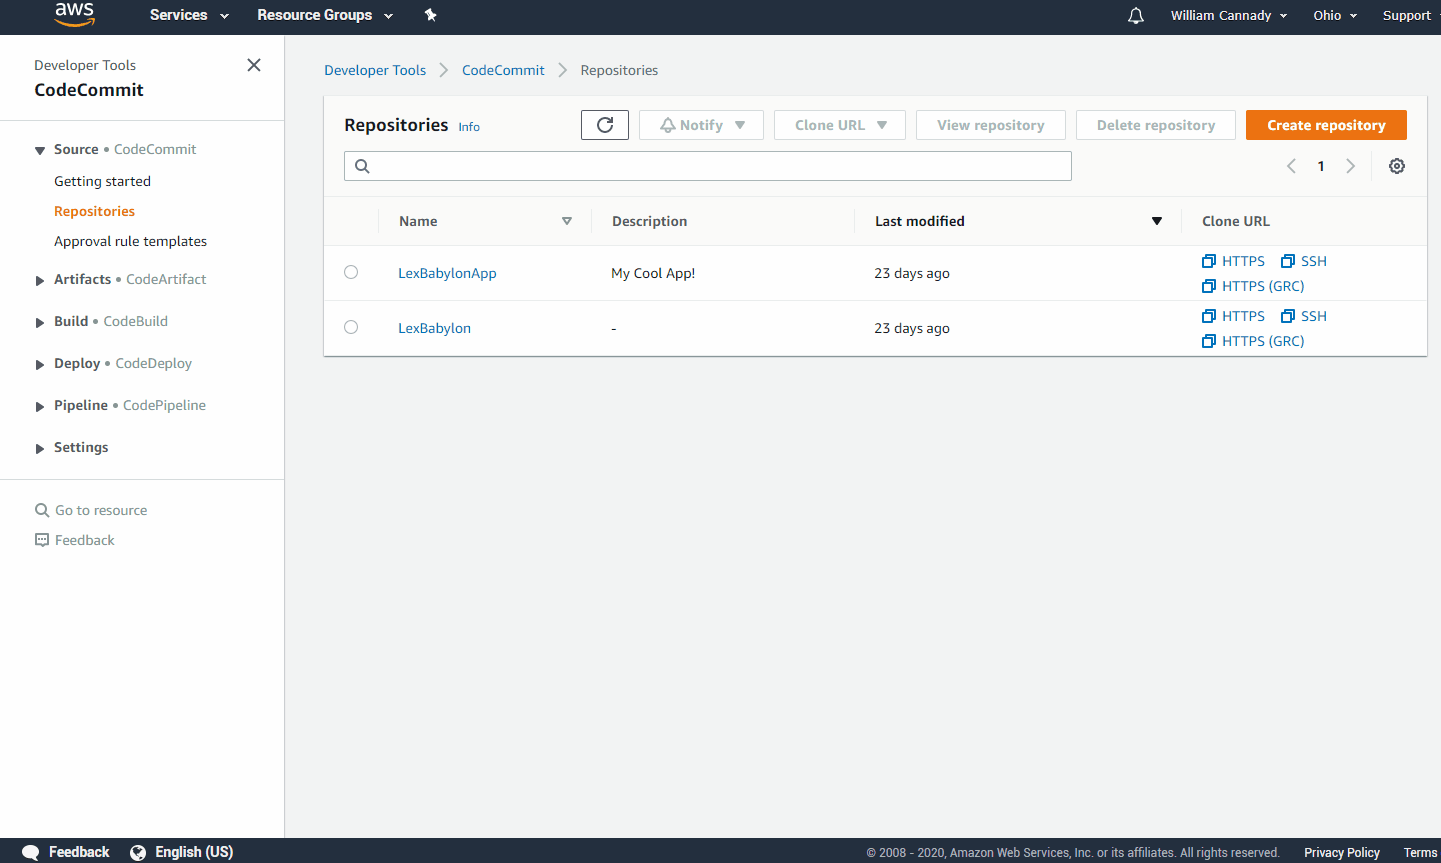Go to next page of repositories
Image resolution: width=1441 pixels, height=863 pixels.
pyautogui.click(x=1350, y=166)
